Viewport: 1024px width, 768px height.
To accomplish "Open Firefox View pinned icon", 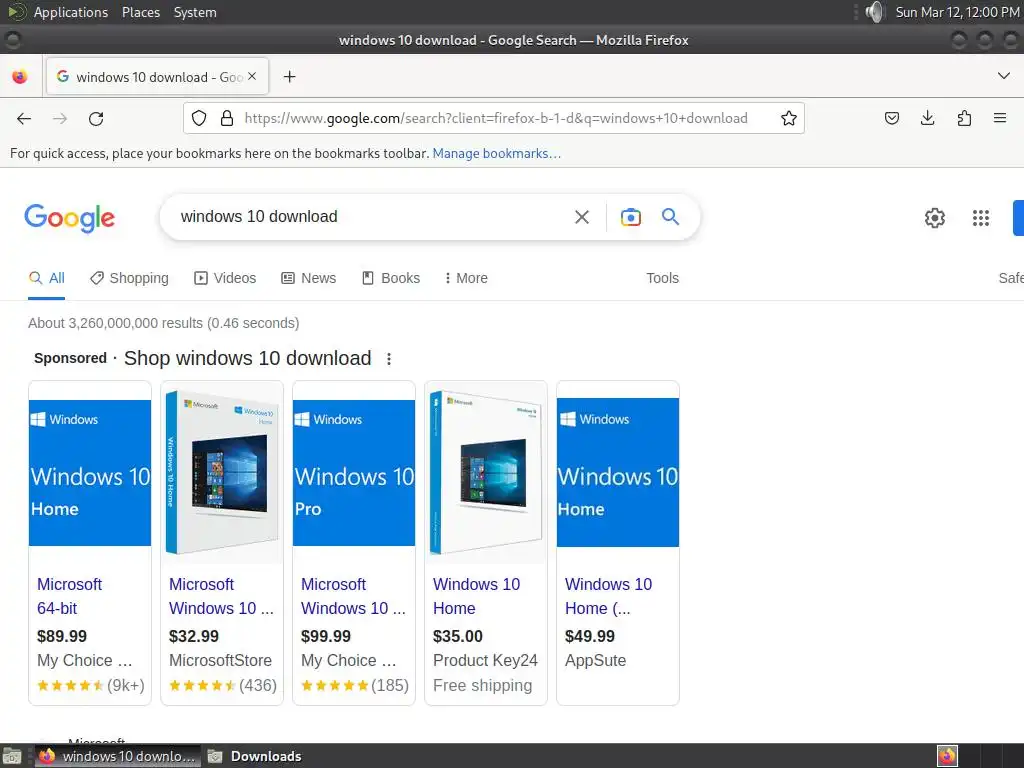I will pos(20,76).
